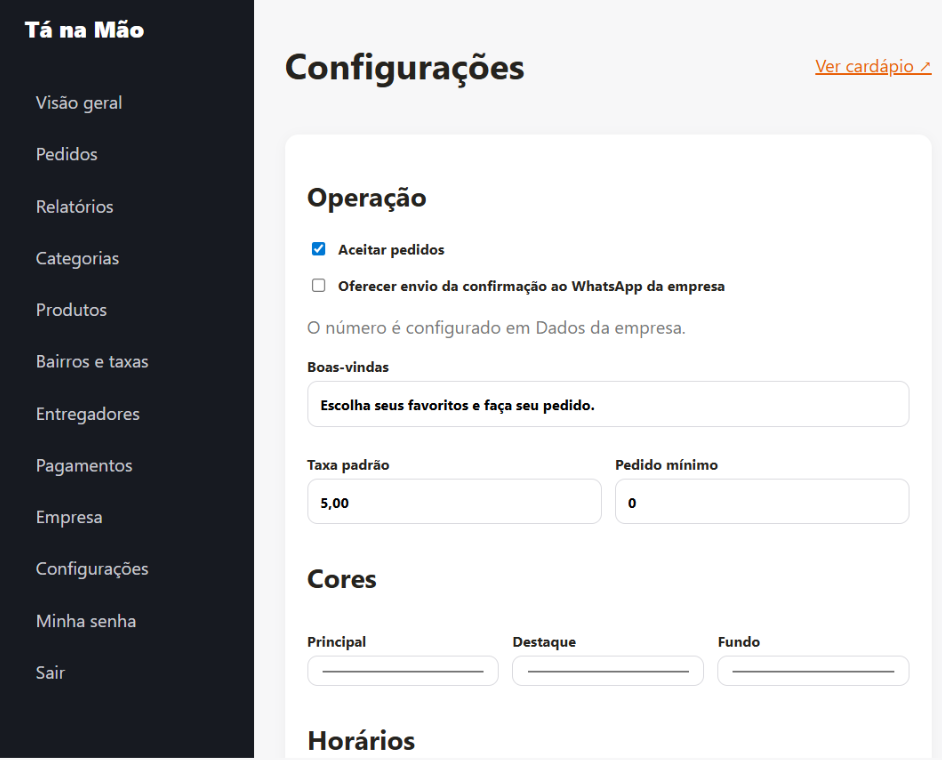
Task: Go to Pedidos in the sidebar
Action: point(66,154)
